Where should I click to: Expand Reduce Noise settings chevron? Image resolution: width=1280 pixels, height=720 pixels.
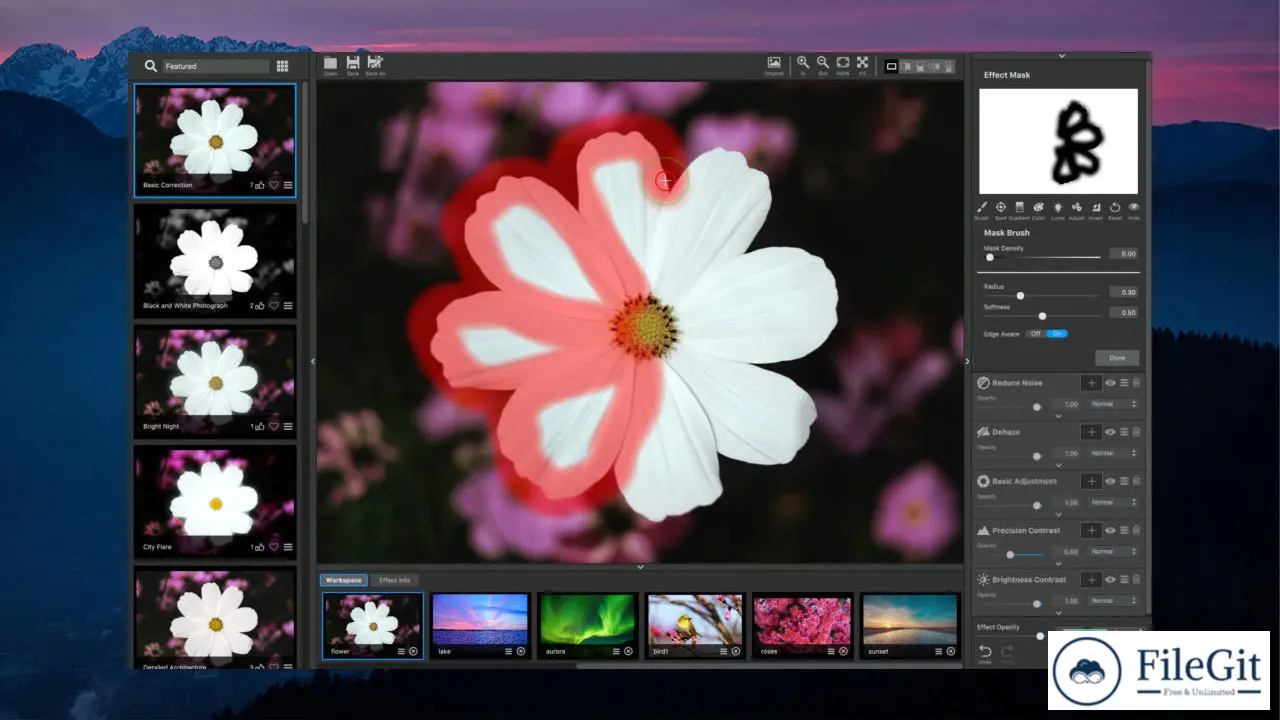tap(1058, 416)
